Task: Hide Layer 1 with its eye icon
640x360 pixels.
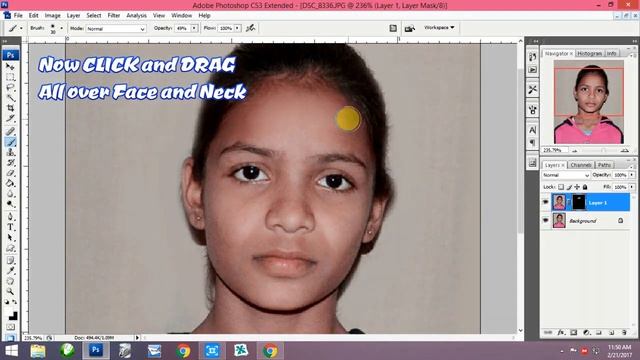Action: [546, 202]
